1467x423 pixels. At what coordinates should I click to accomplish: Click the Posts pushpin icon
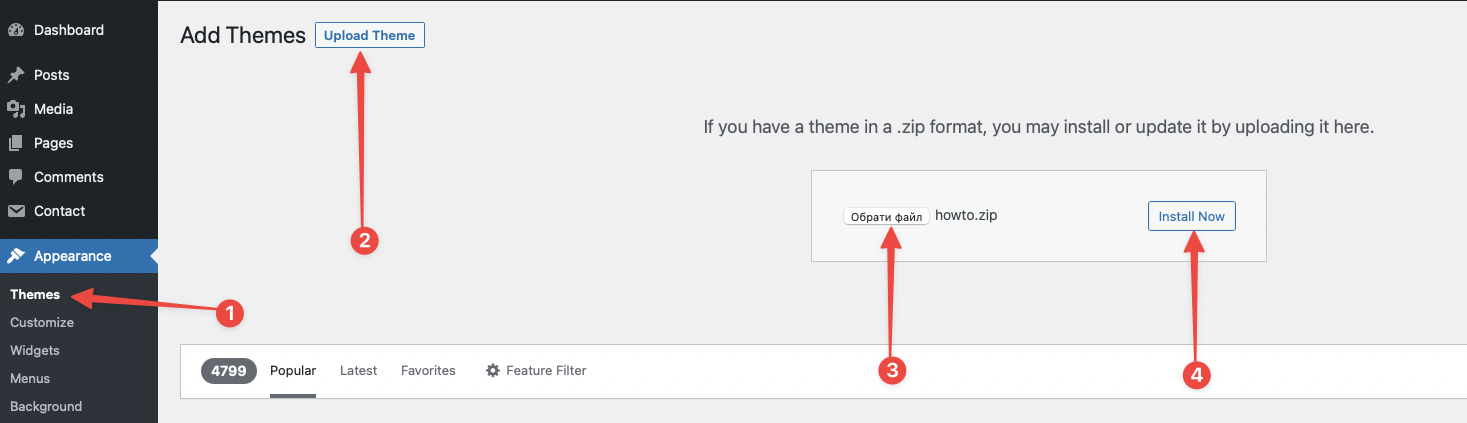pyautogui.click(x=15, y=75)
